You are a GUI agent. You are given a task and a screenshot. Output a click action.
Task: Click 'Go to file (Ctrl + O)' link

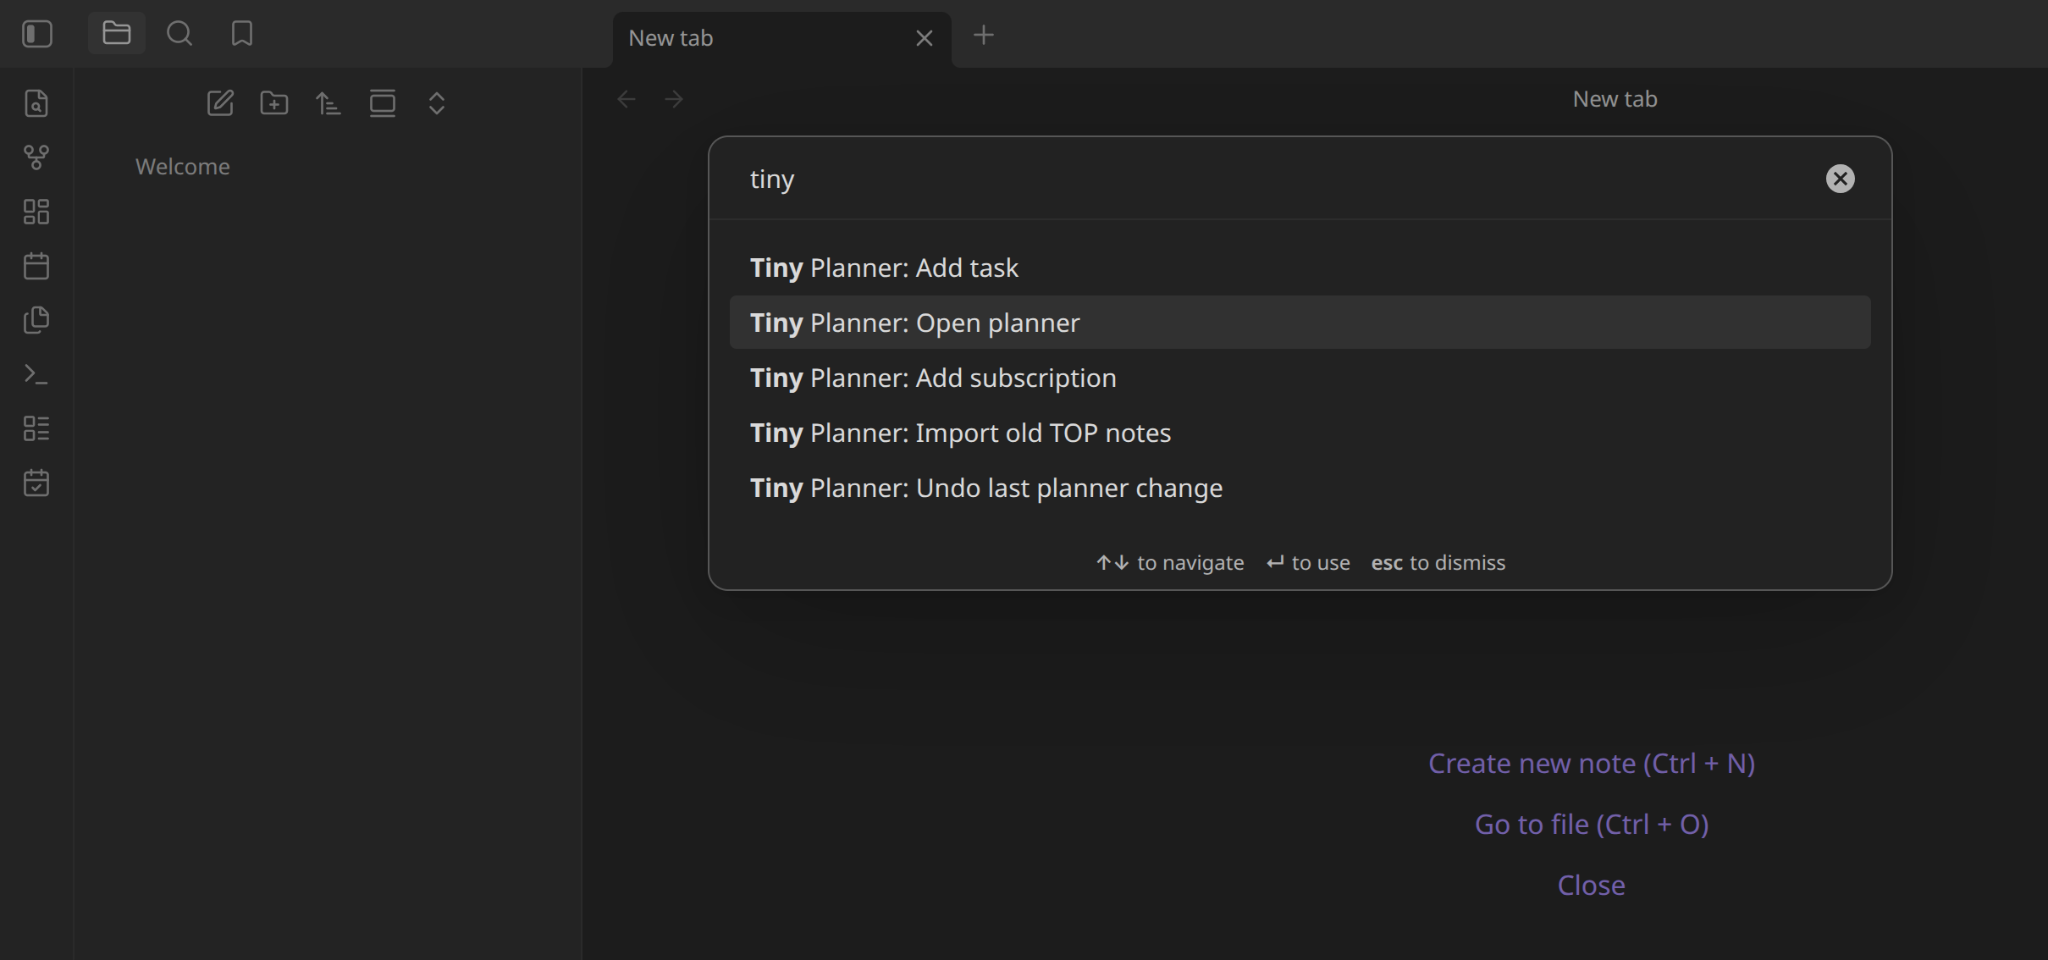coord(1591,824)
